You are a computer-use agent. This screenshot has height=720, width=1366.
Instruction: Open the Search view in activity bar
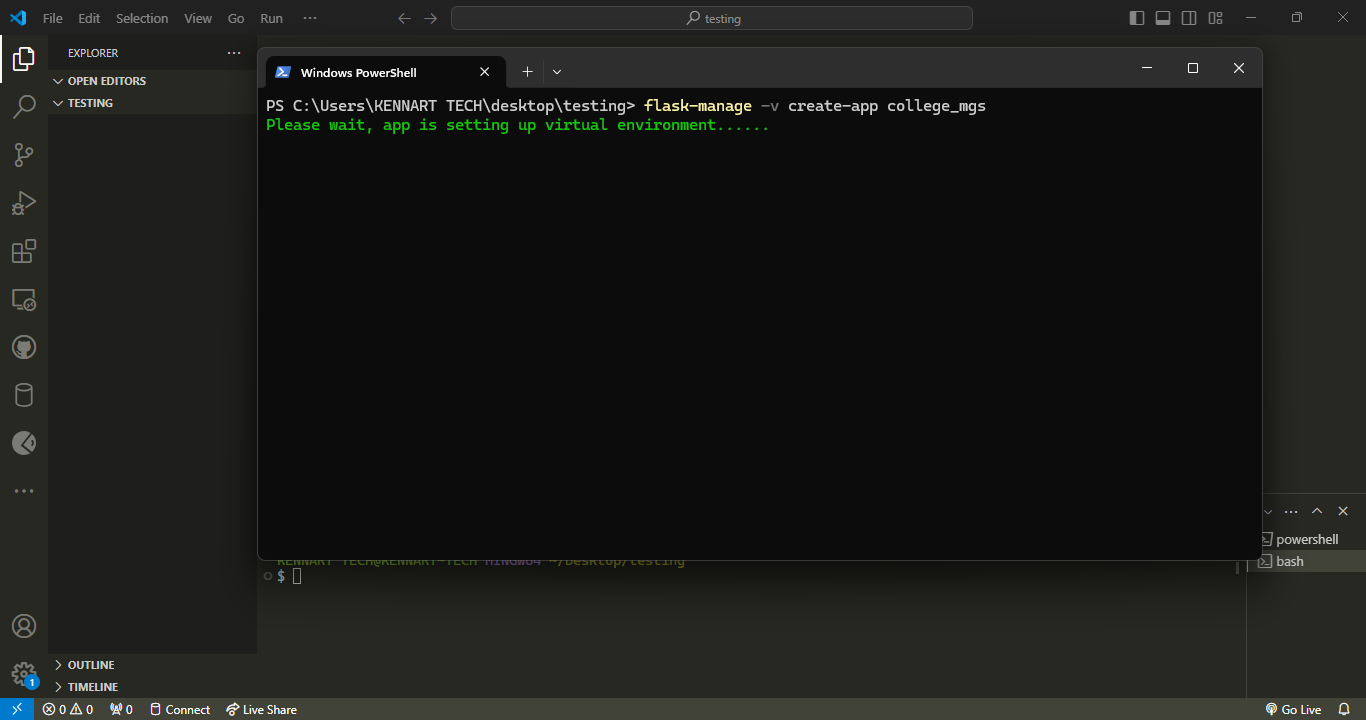pos(24,107)
